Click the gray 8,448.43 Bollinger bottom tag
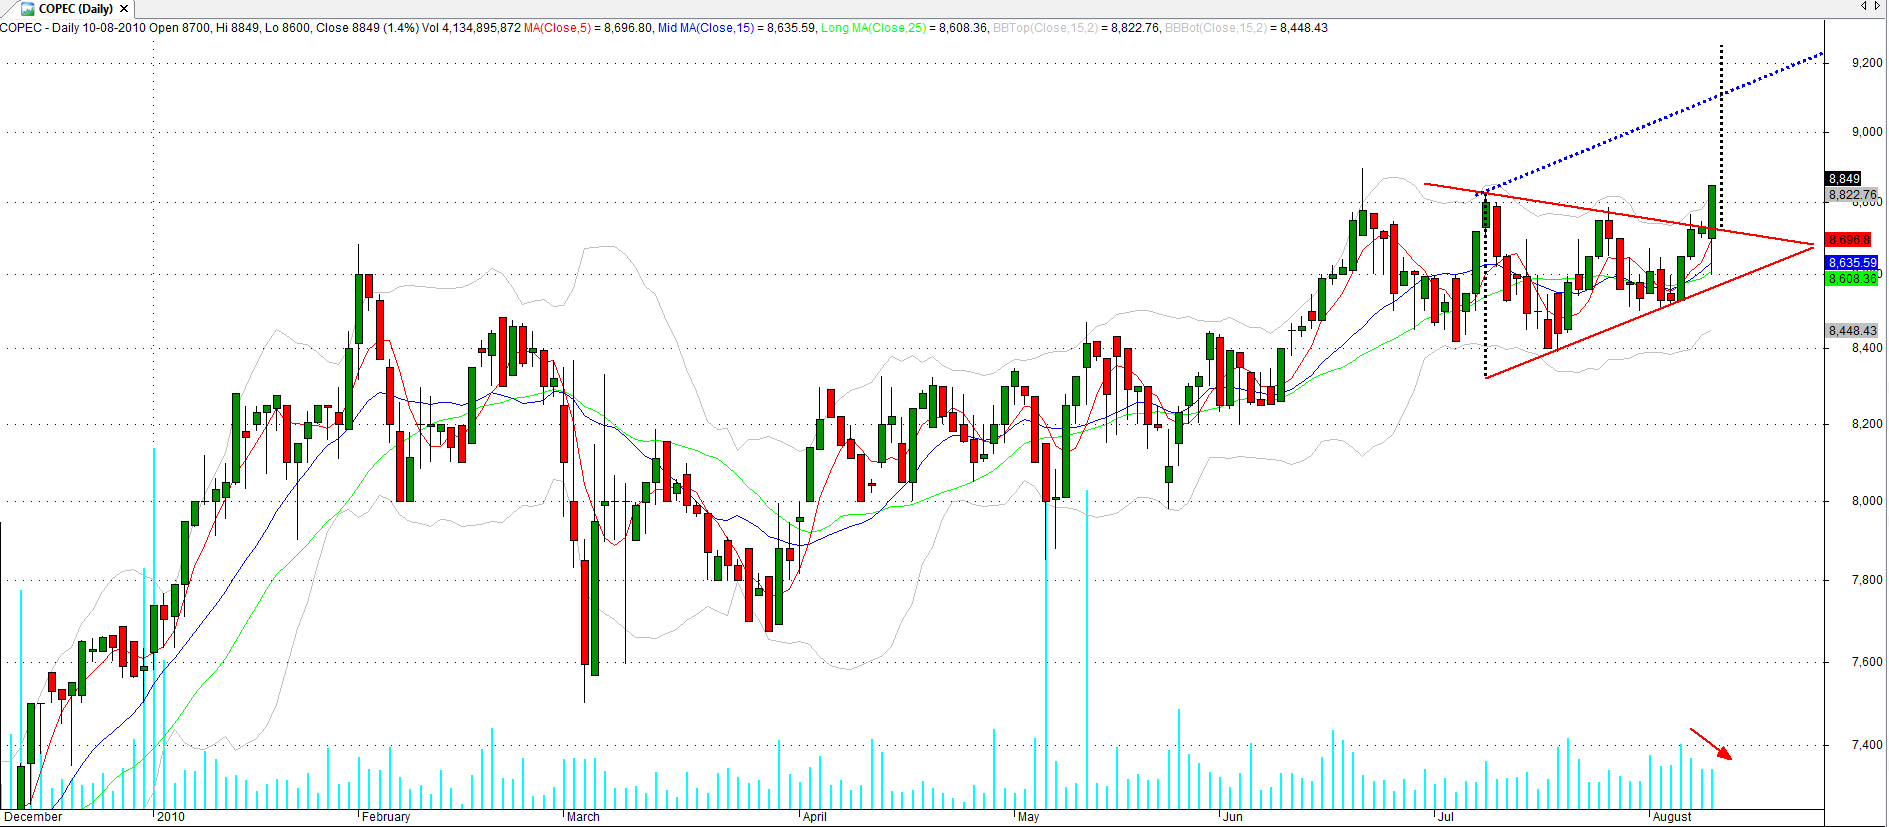 1852,331
